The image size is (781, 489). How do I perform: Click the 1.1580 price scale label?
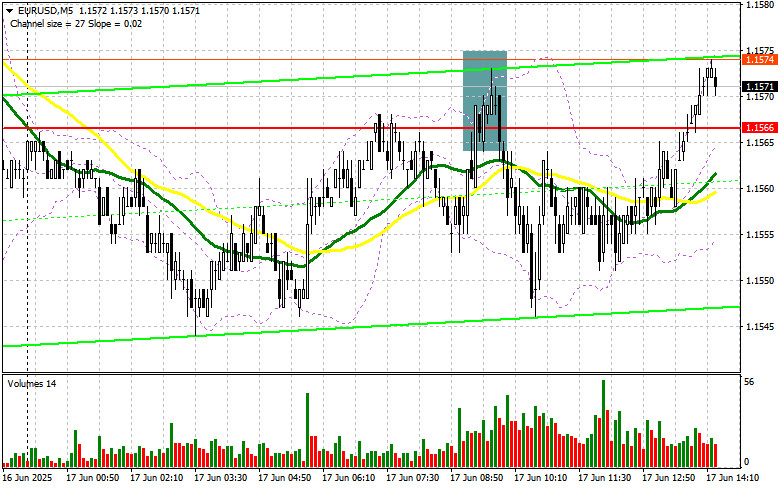760,4
